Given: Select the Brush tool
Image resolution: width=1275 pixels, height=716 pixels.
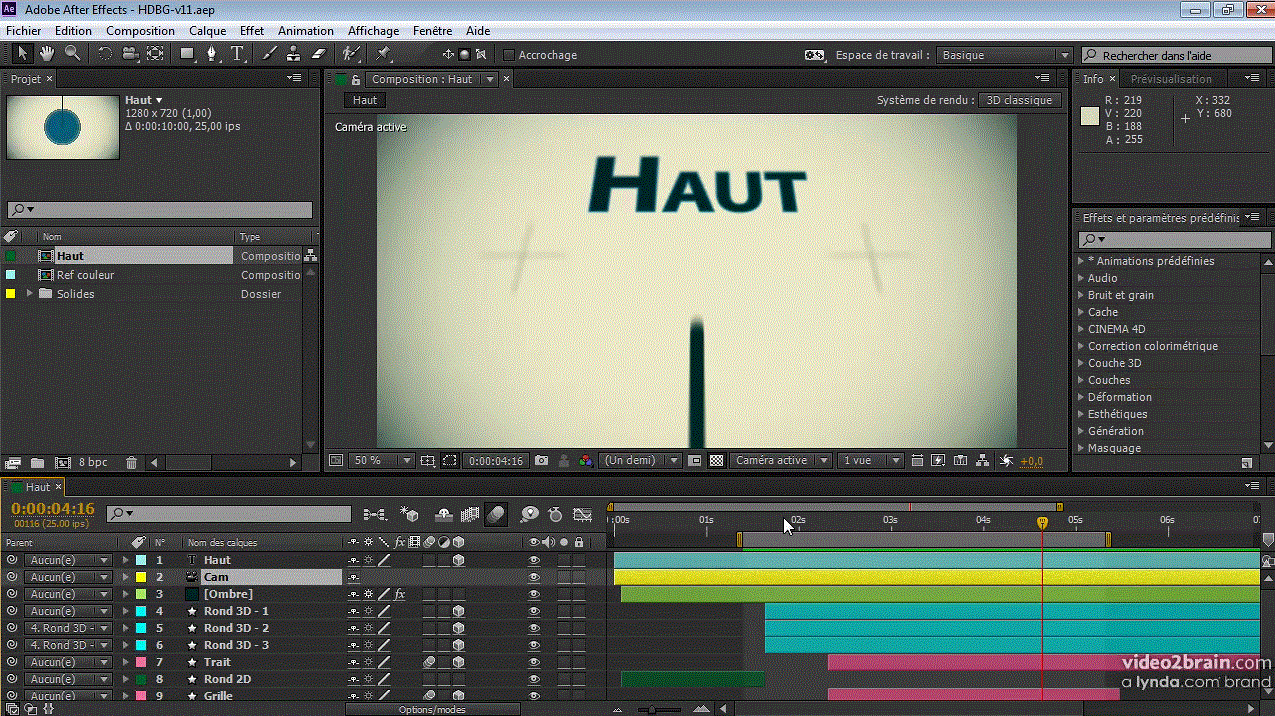Looking at the screenshot, I should click(x=269, y=54).
